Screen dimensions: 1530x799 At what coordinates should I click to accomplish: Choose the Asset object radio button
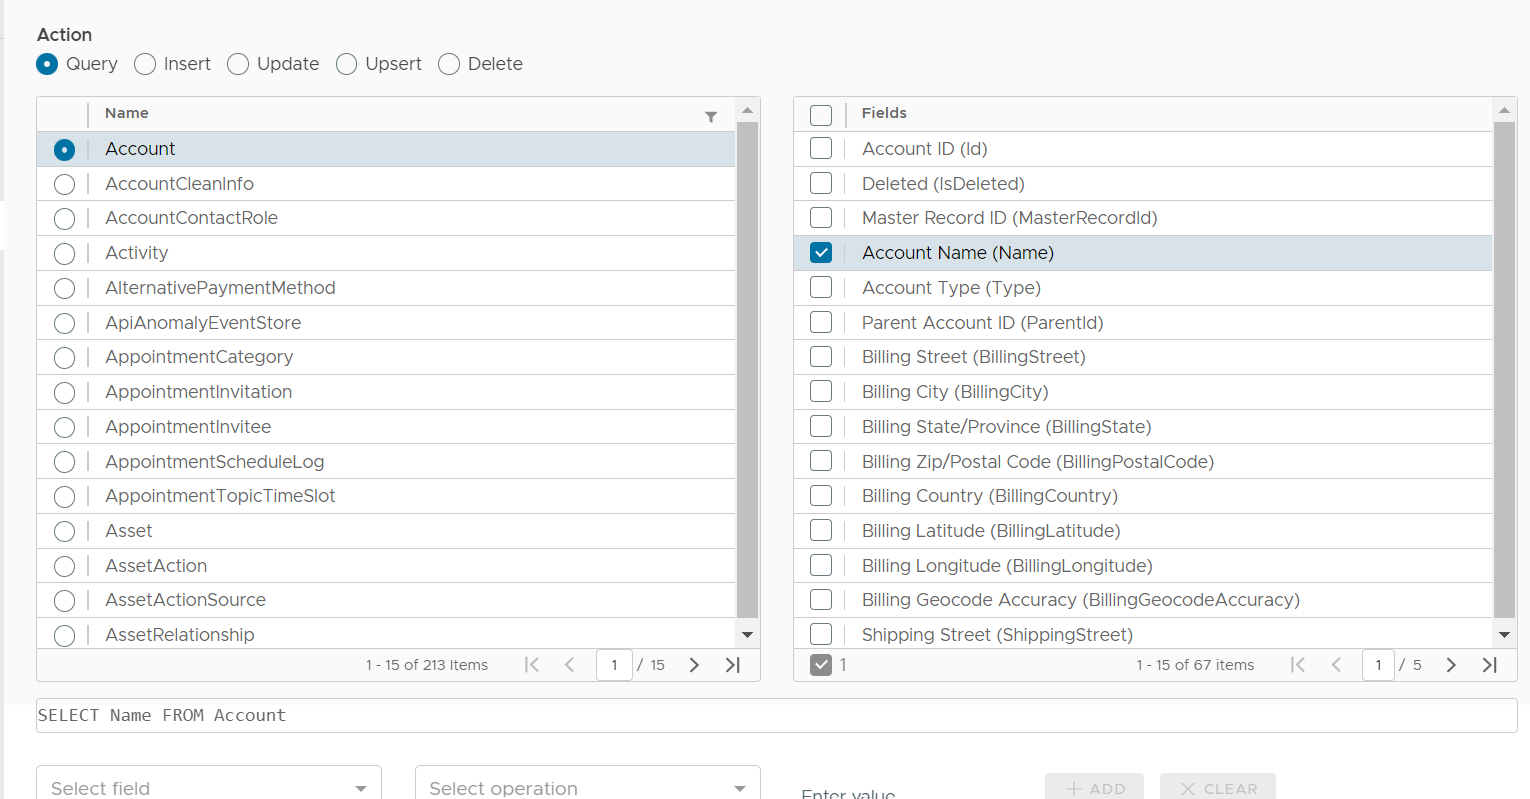(65, 531)
